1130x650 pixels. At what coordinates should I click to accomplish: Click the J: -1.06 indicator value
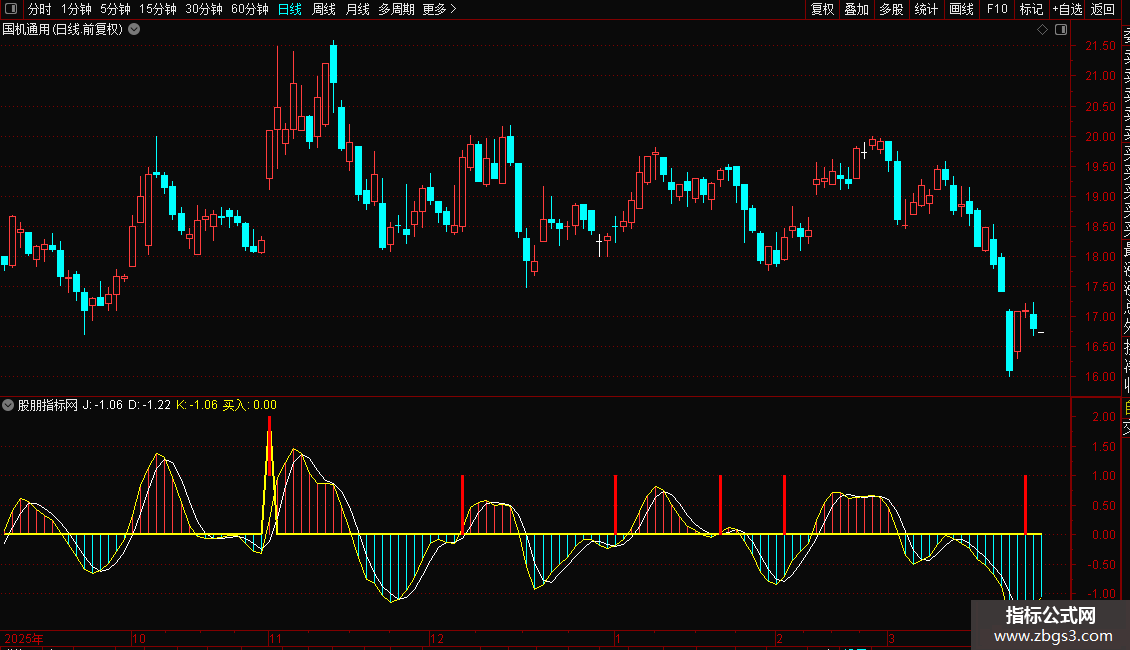102,405
